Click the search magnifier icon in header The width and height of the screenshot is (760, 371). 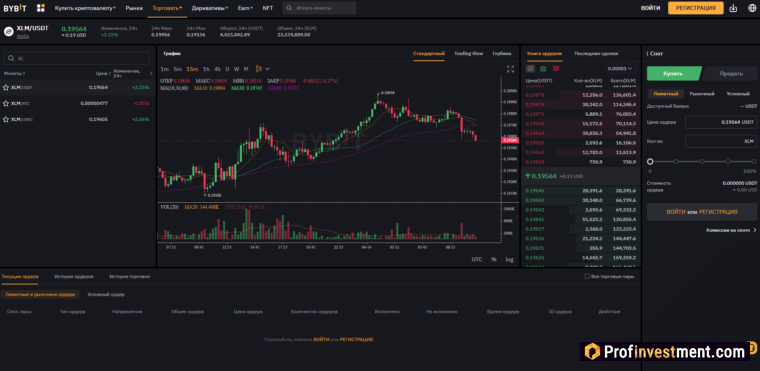[x=289, y=8]
